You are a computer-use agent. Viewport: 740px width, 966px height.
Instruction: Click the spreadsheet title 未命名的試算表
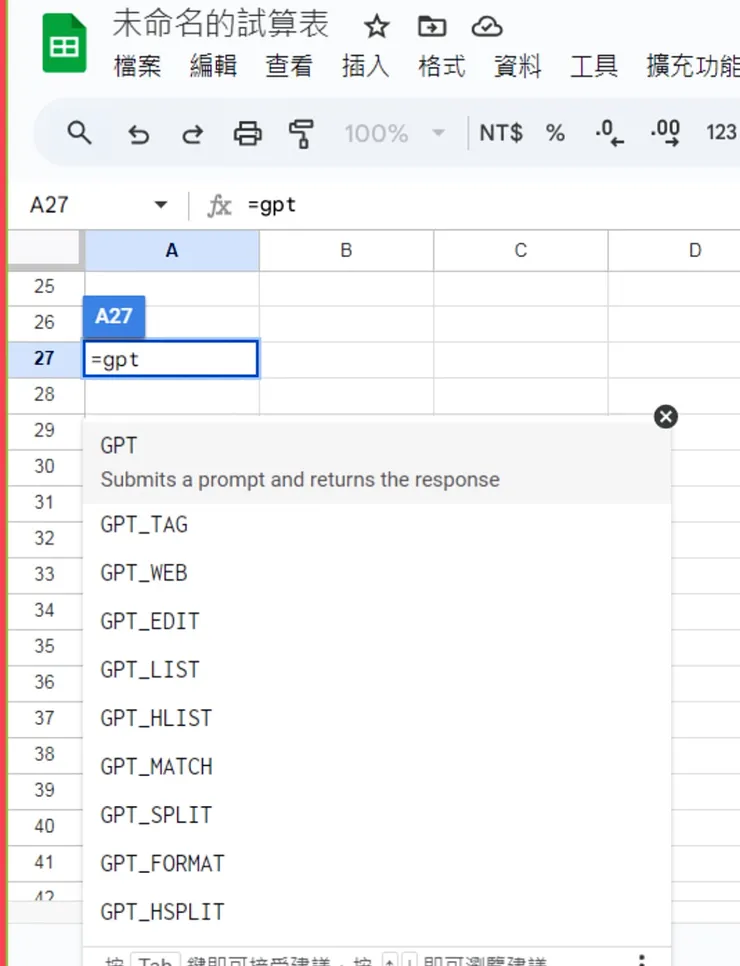(x=221, y=24)
